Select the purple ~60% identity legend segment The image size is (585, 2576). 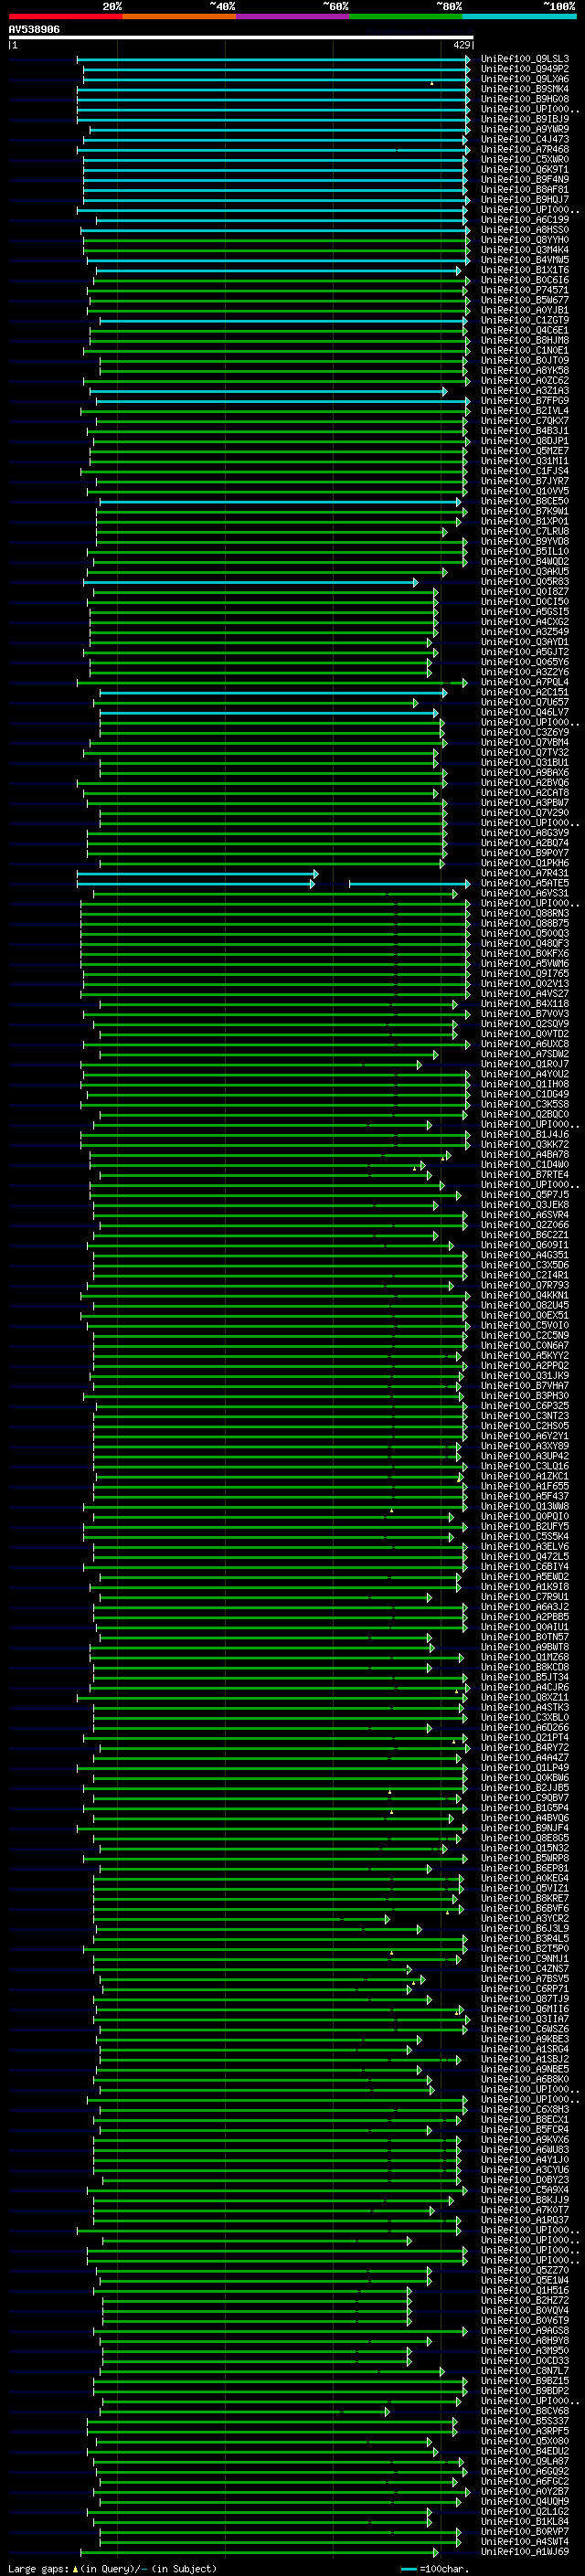pos(292,16)
